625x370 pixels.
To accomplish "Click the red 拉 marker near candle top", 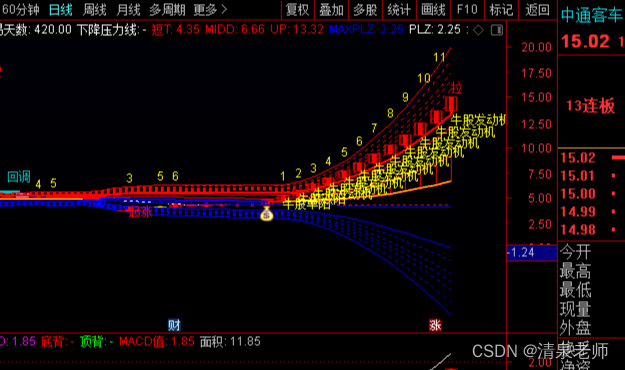I will coord(456,88).
